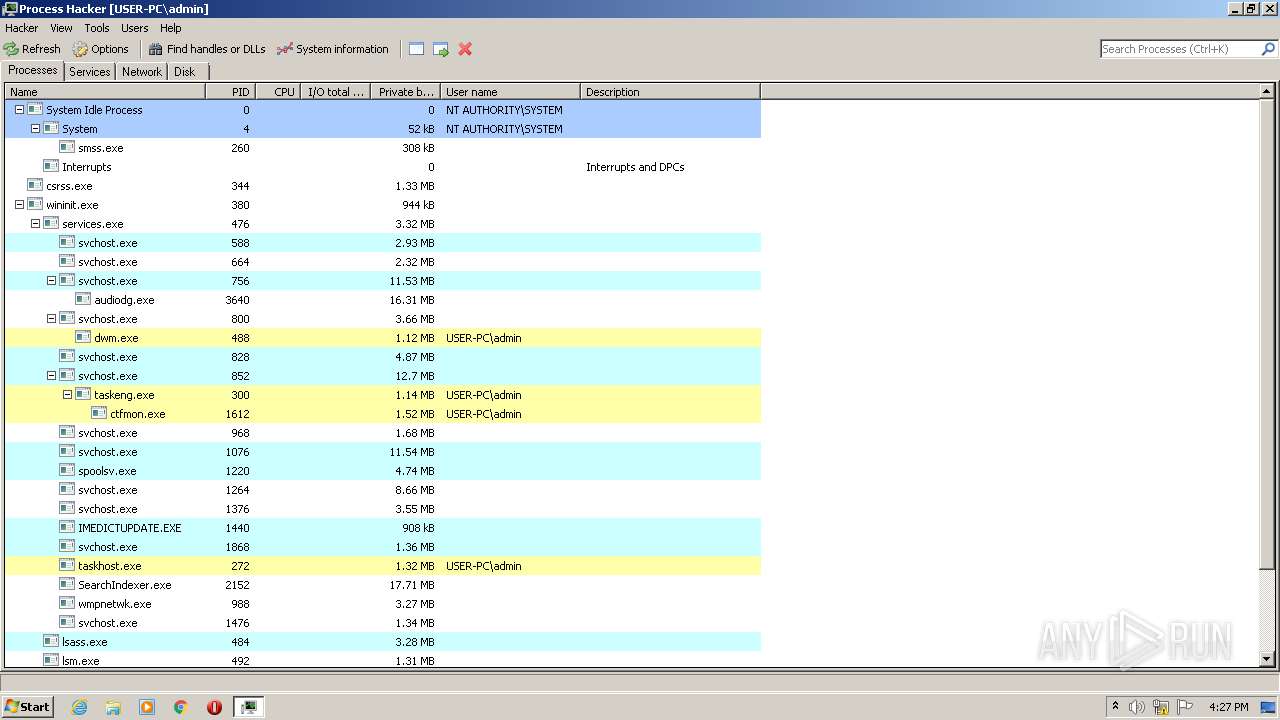Click the ctfmon.exe process icon
Screen dimensions: 1280x720
99,413
